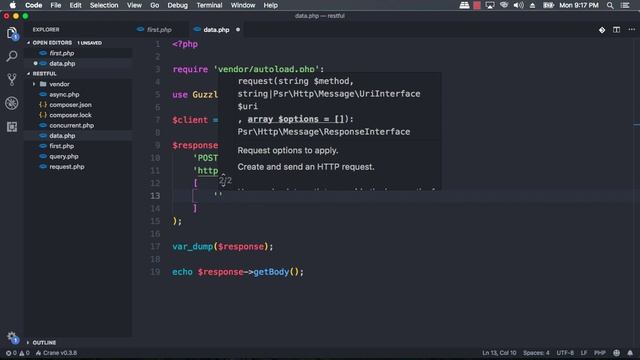Open composer.lock in the explorer

[70, 115]
